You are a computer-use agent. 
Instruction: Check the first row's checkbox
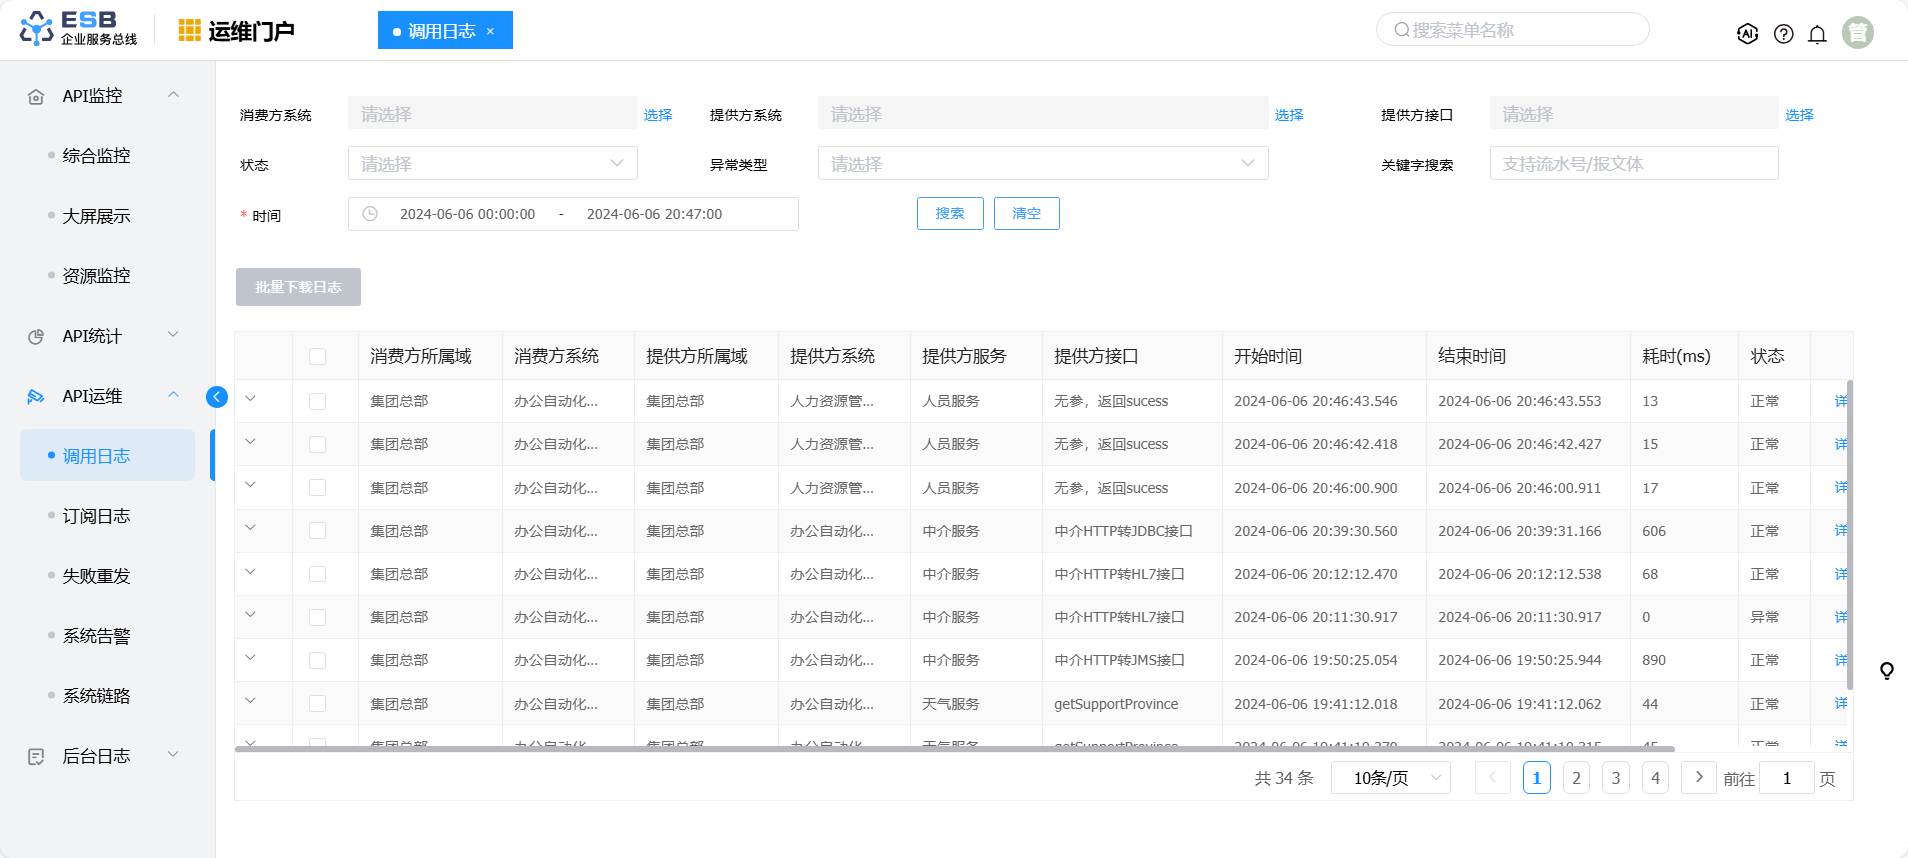click(x=317, y=401)
